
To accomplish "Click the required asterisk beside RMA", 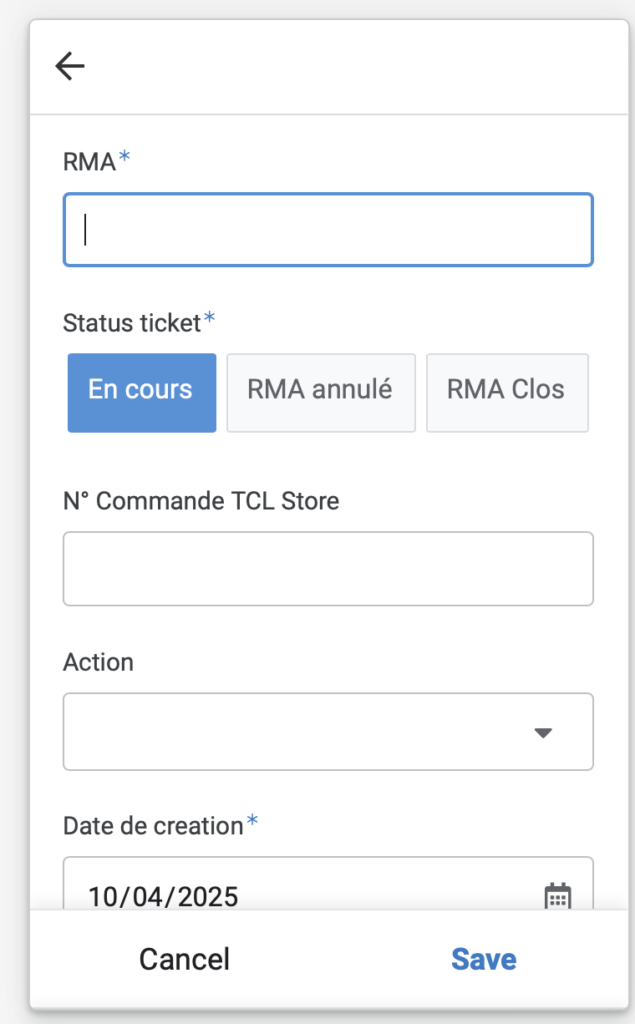I will (x=124, y=157).
